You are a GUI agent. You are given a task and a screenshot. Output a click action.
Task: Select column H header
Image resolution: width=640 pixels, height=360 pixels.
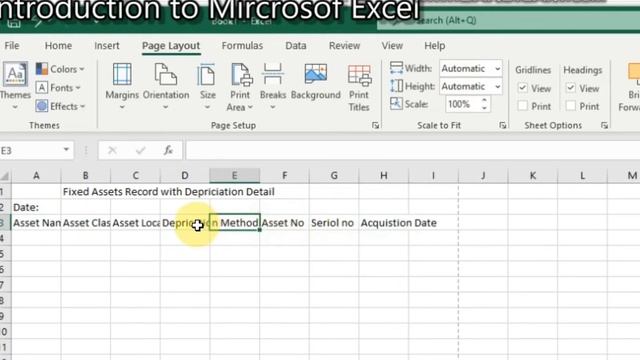coord(384,176)
